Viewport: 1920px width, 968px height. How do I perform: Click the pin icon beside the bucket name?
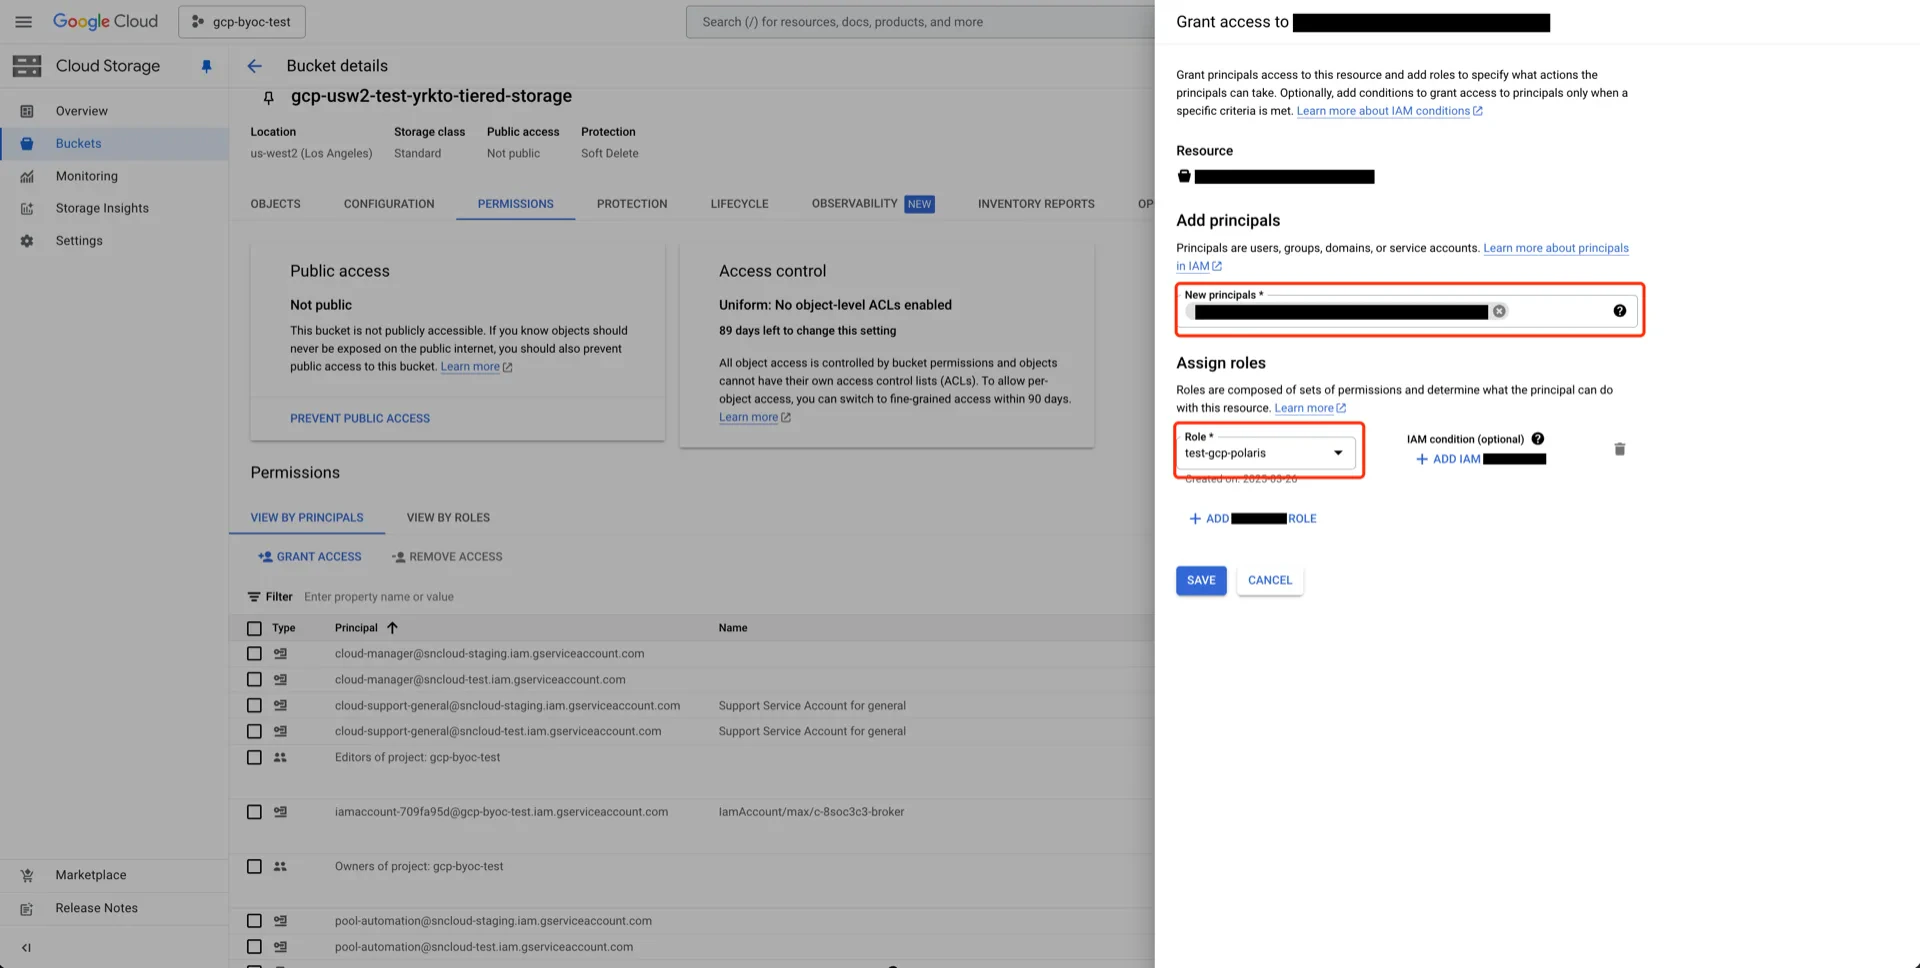(x=268, y=97)
